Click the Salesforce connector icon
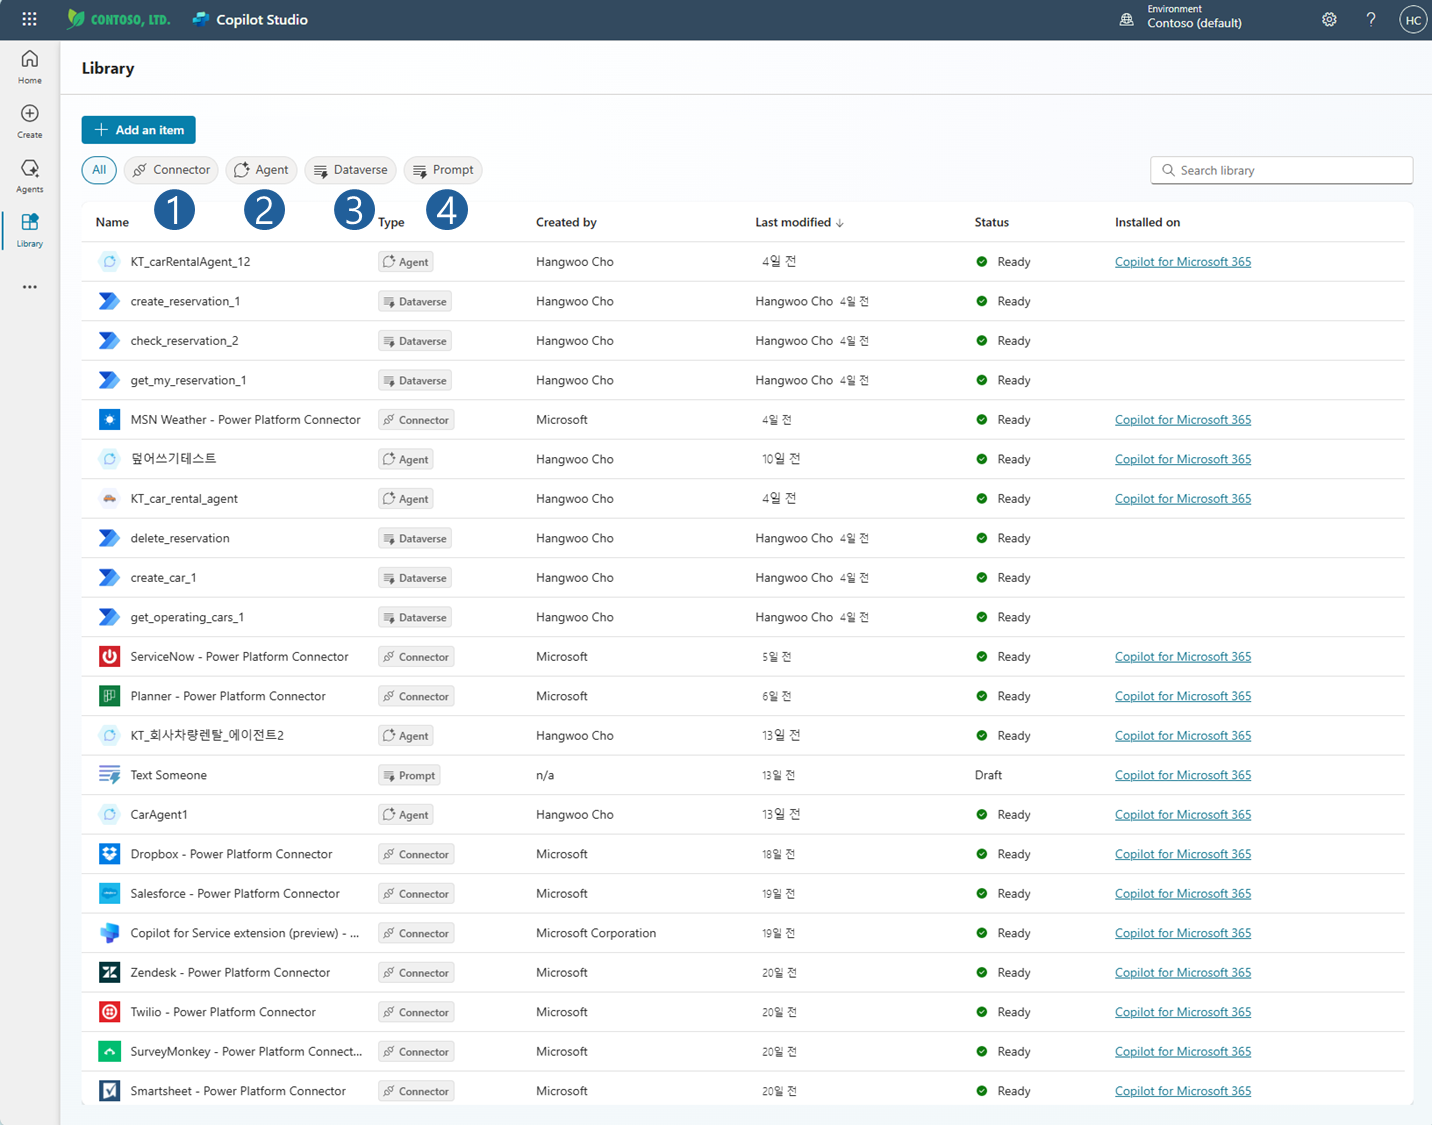1432x1125 pixels. click(x=109, y=894)
